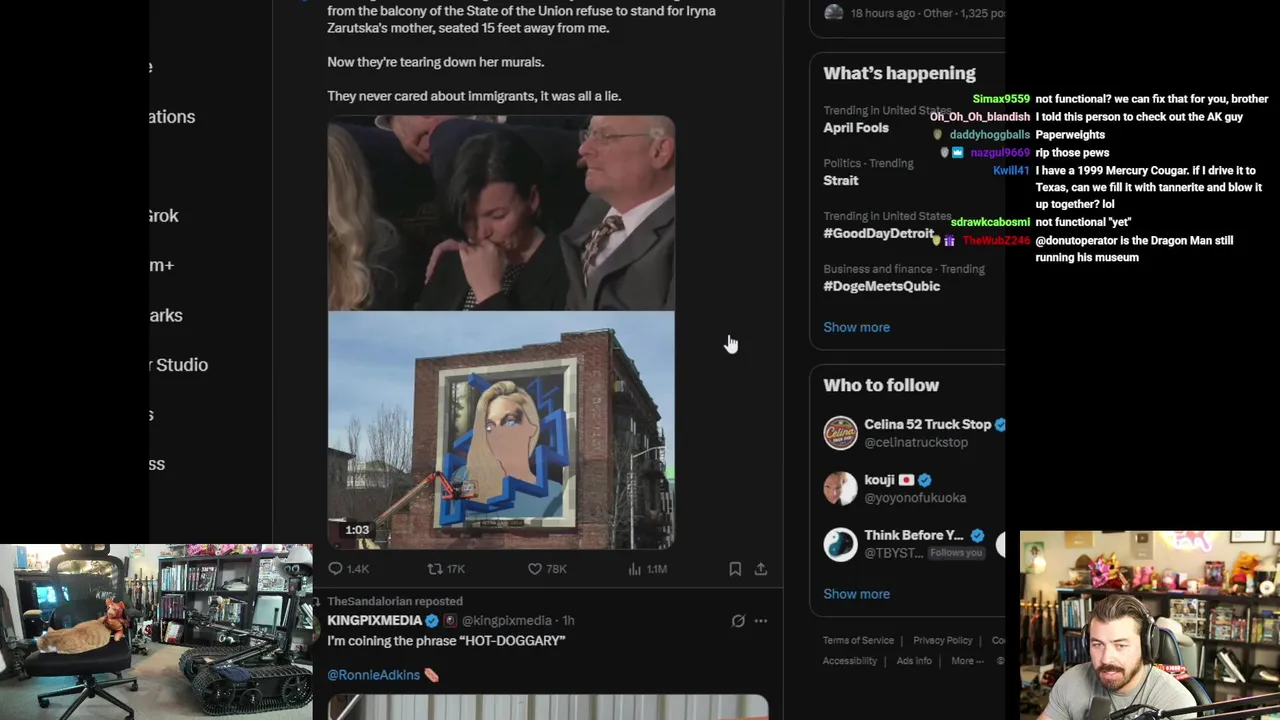Repost the tweet showing 17K reposts
Viewport: 1280px width, 720px height.
[x=435, y=569]
